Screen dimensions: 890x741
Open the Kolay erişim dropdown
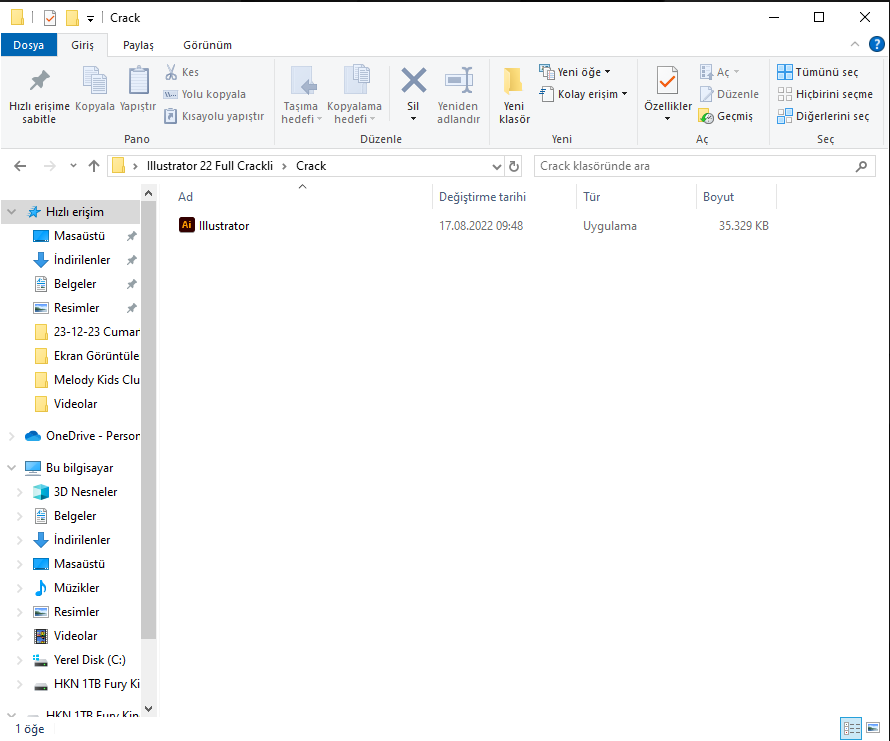pyautogui.click(x=583, y=94)
